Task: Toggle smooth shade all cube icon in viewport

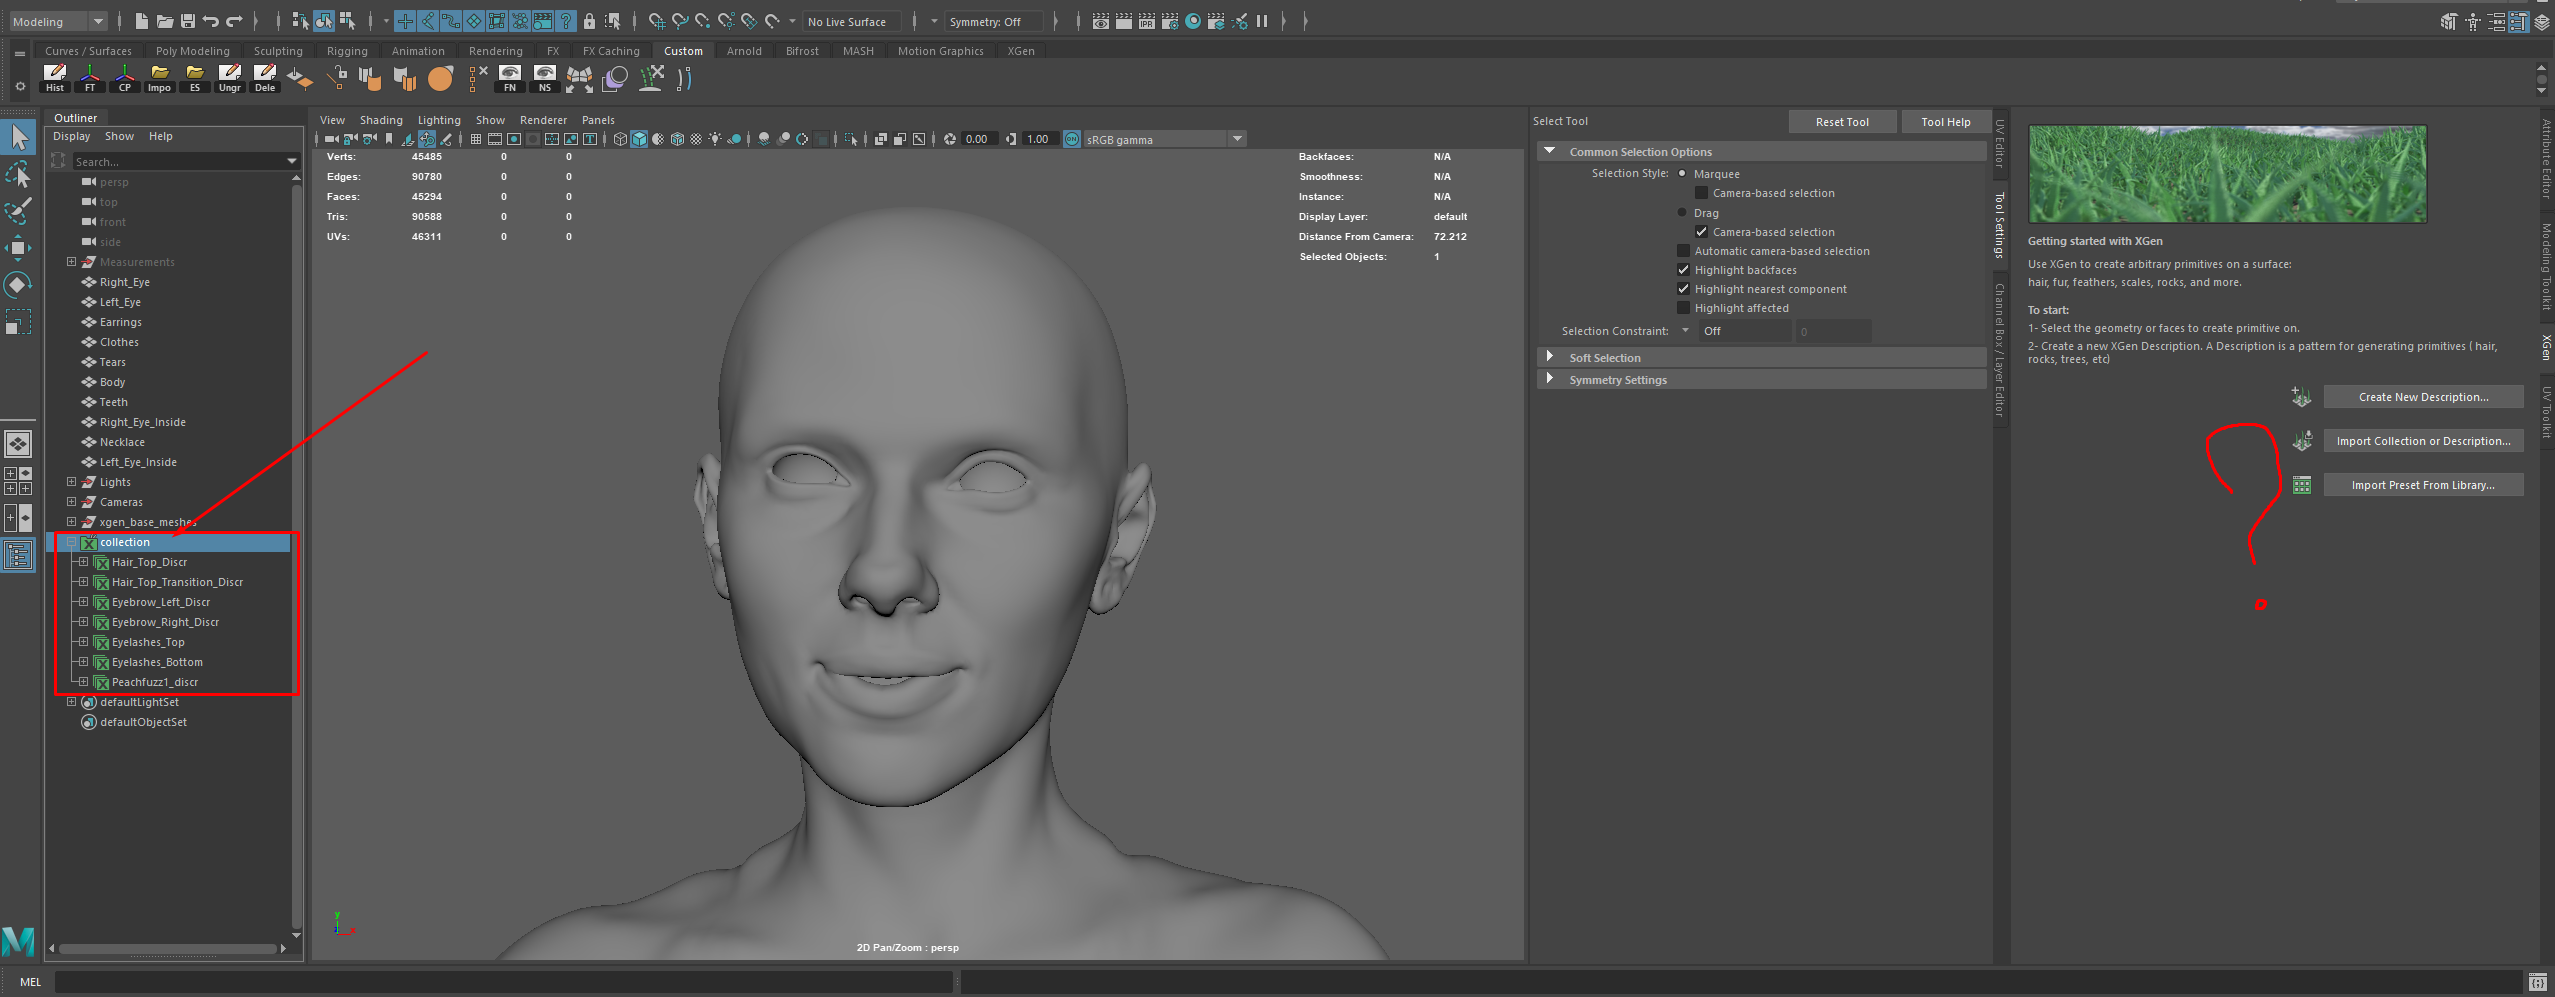Action: (639, 139)
